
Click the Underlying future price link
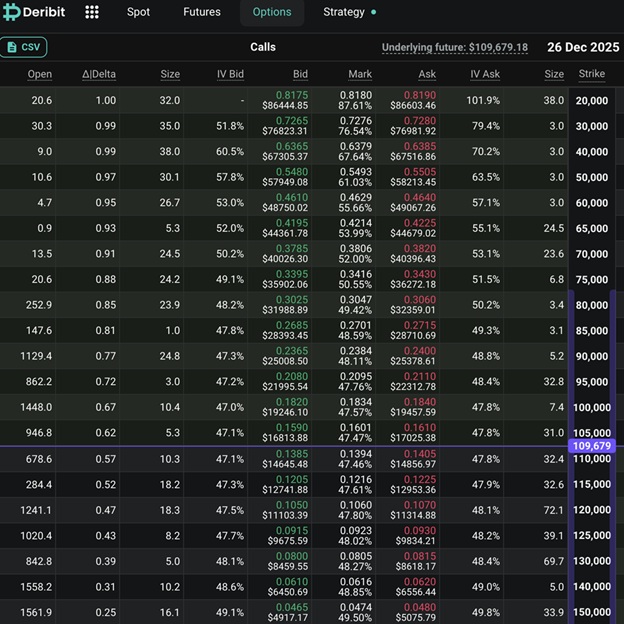[x=454, y=47]
